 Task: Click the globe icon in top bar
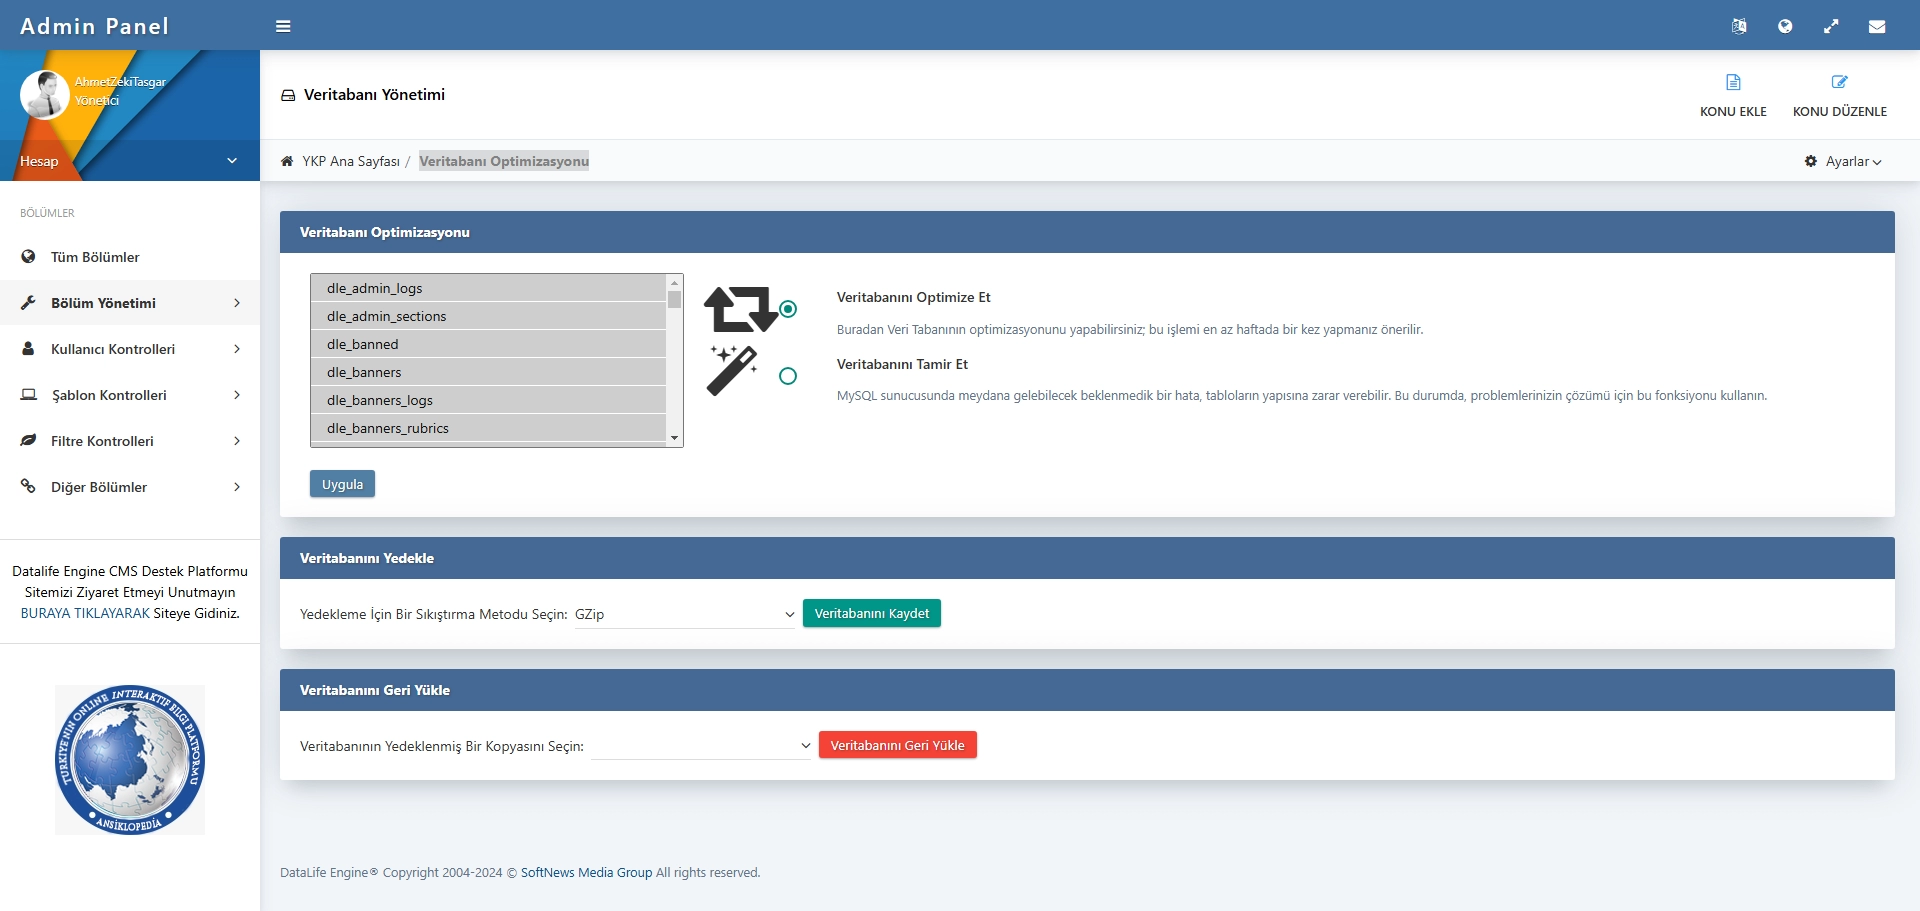click(x=1785, y=27)
